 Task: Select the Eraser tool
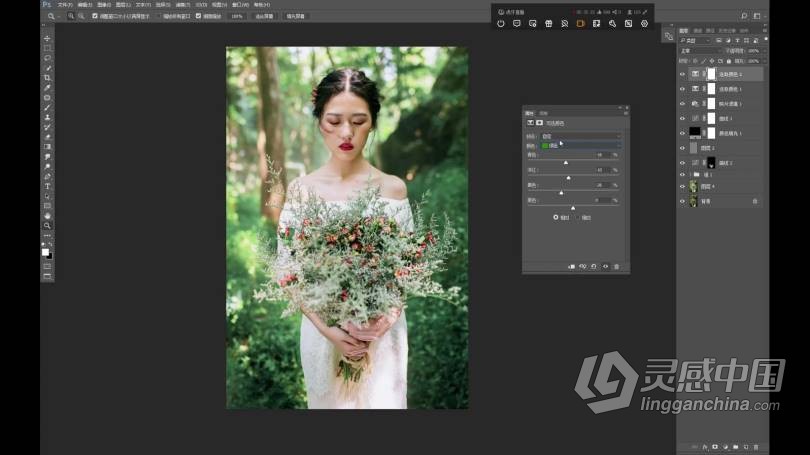(x=47, y=137)
